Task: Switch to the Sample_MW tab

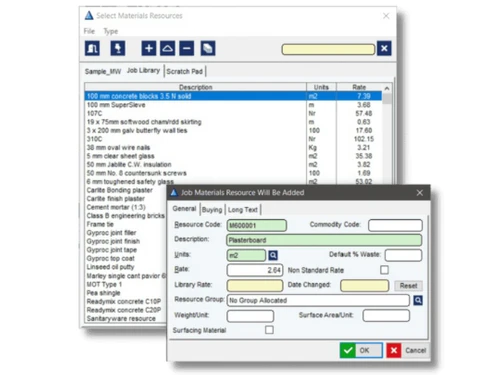Action: [x=103, y=71]
